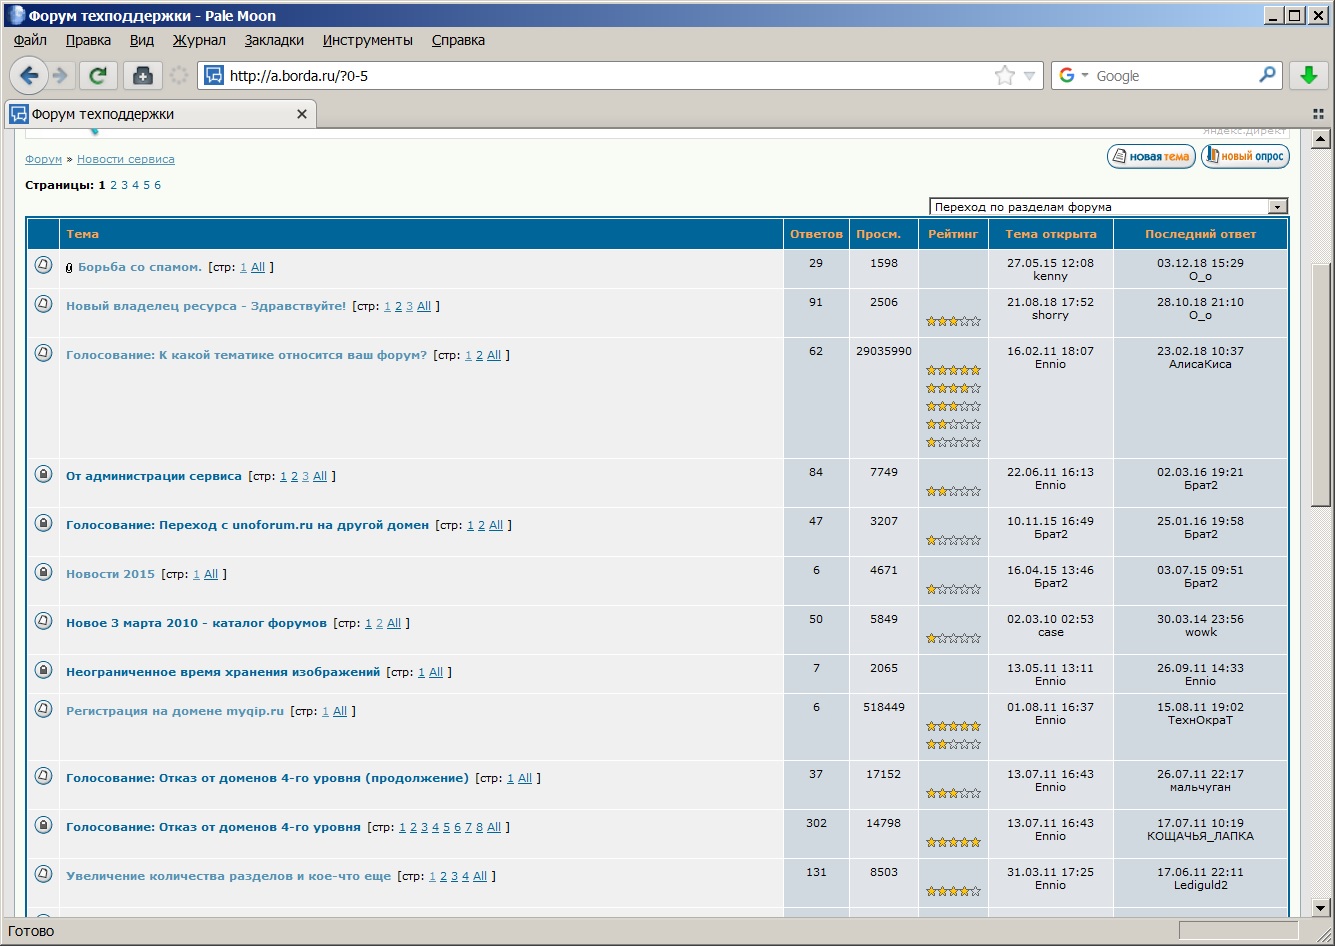Reload the current page

coord(98,75)
